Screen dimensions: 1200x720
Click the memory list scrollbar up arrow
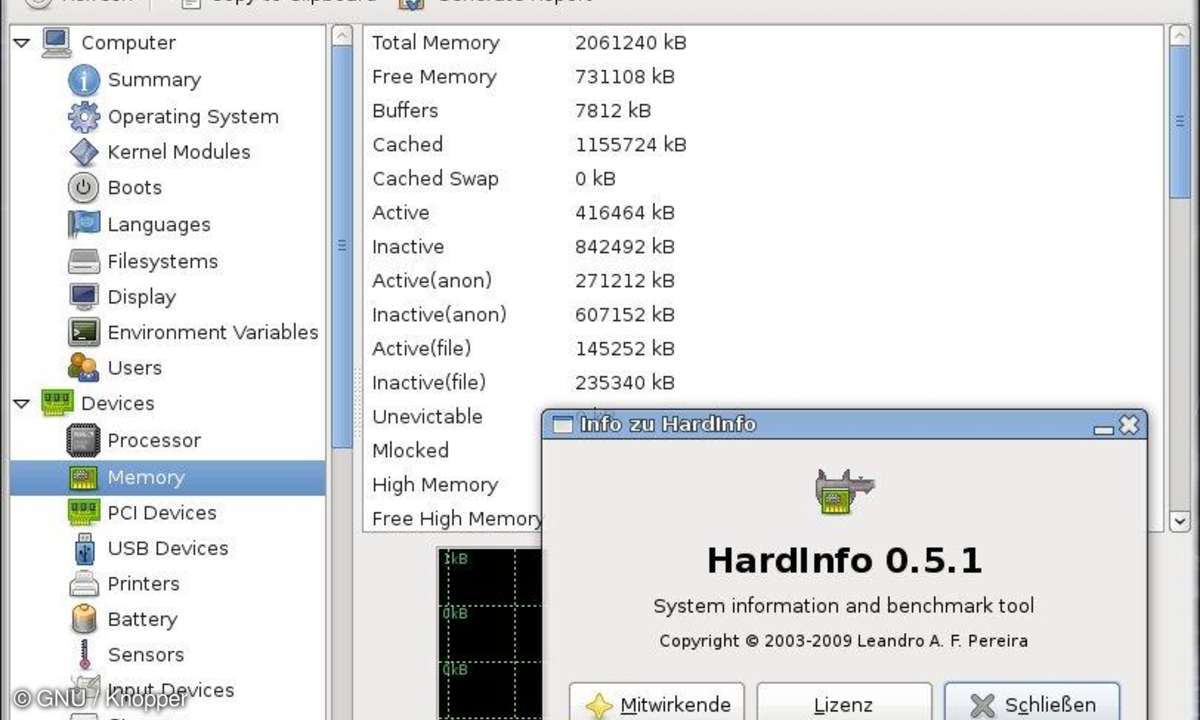click(1180, 35)
